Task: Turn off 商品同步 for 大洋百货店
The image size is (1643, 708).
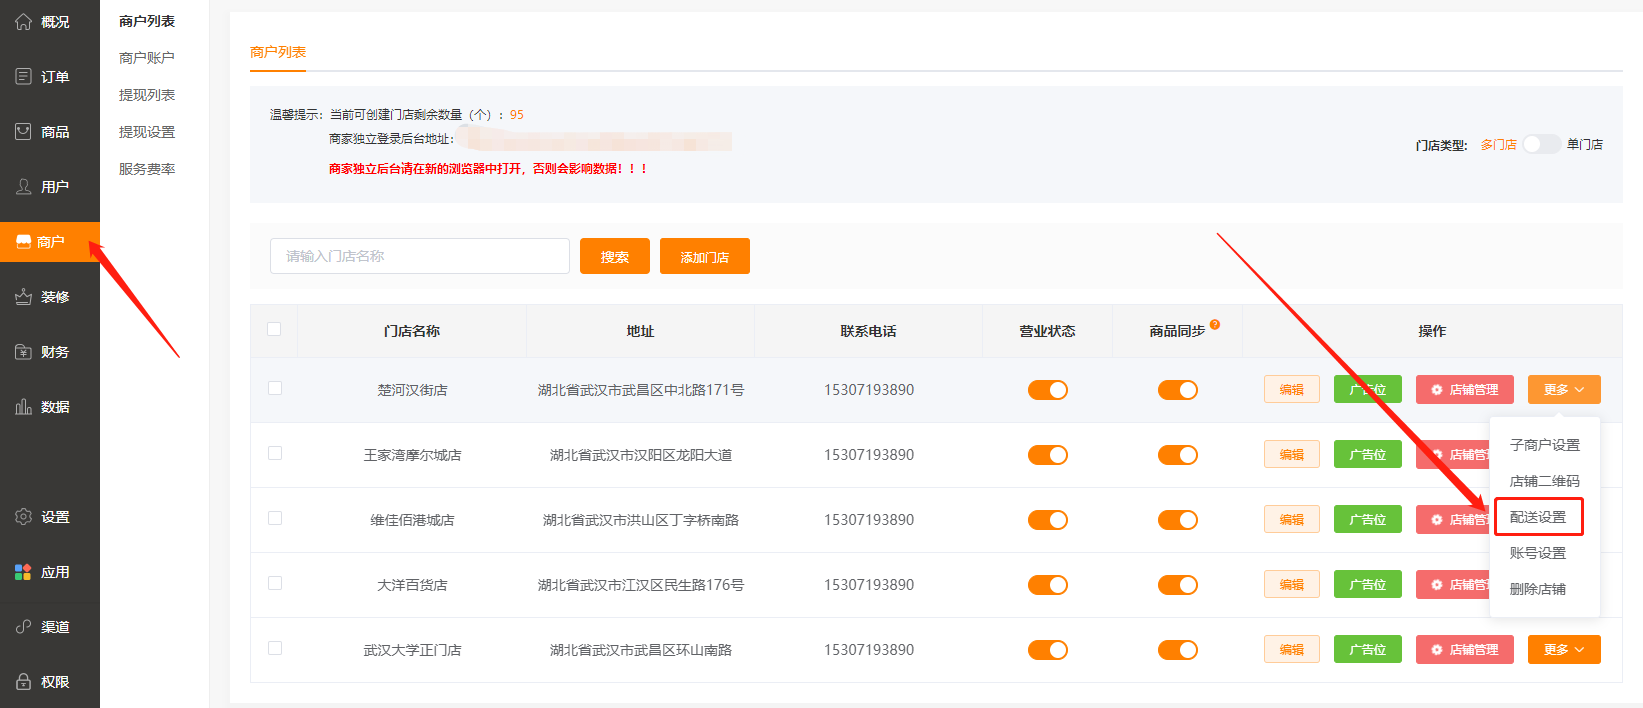Action: [1177, 585]
